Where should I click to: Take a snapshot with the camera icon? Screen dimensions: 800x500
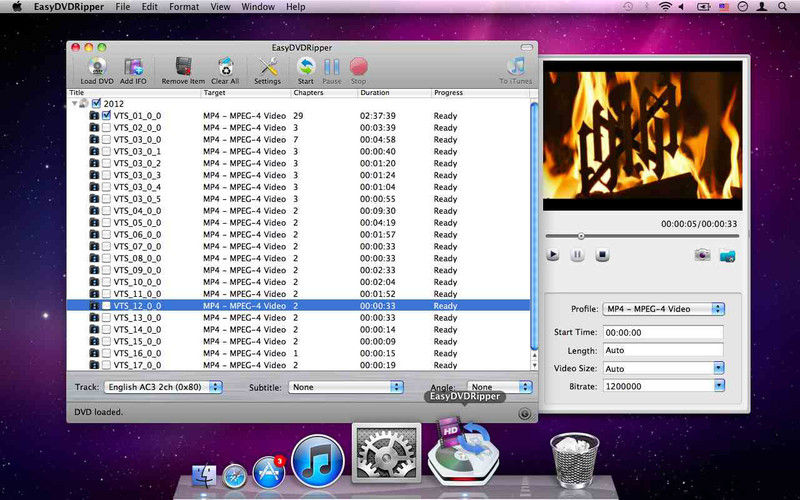click(702, 255)
